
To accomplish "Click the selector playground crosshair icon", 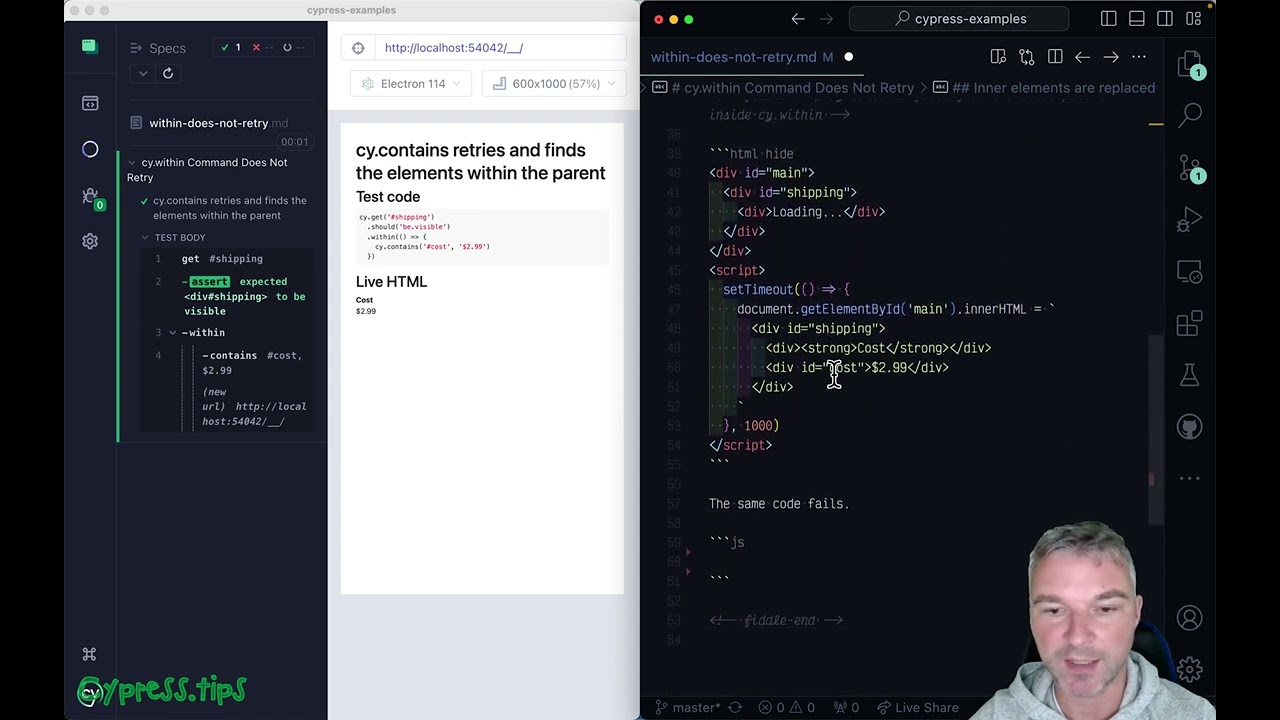I will click(x=358, y=48).
